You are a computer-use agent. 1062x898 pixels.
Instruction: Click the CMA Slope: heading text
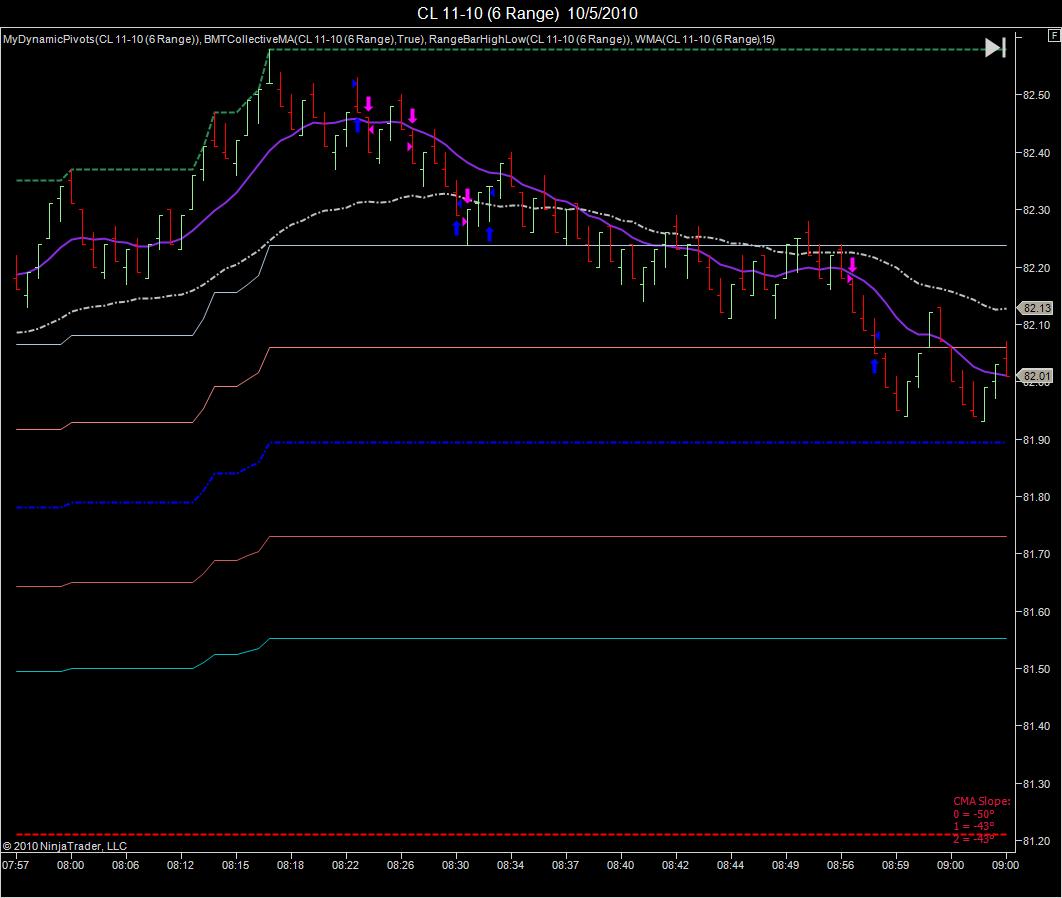(981, 801)
